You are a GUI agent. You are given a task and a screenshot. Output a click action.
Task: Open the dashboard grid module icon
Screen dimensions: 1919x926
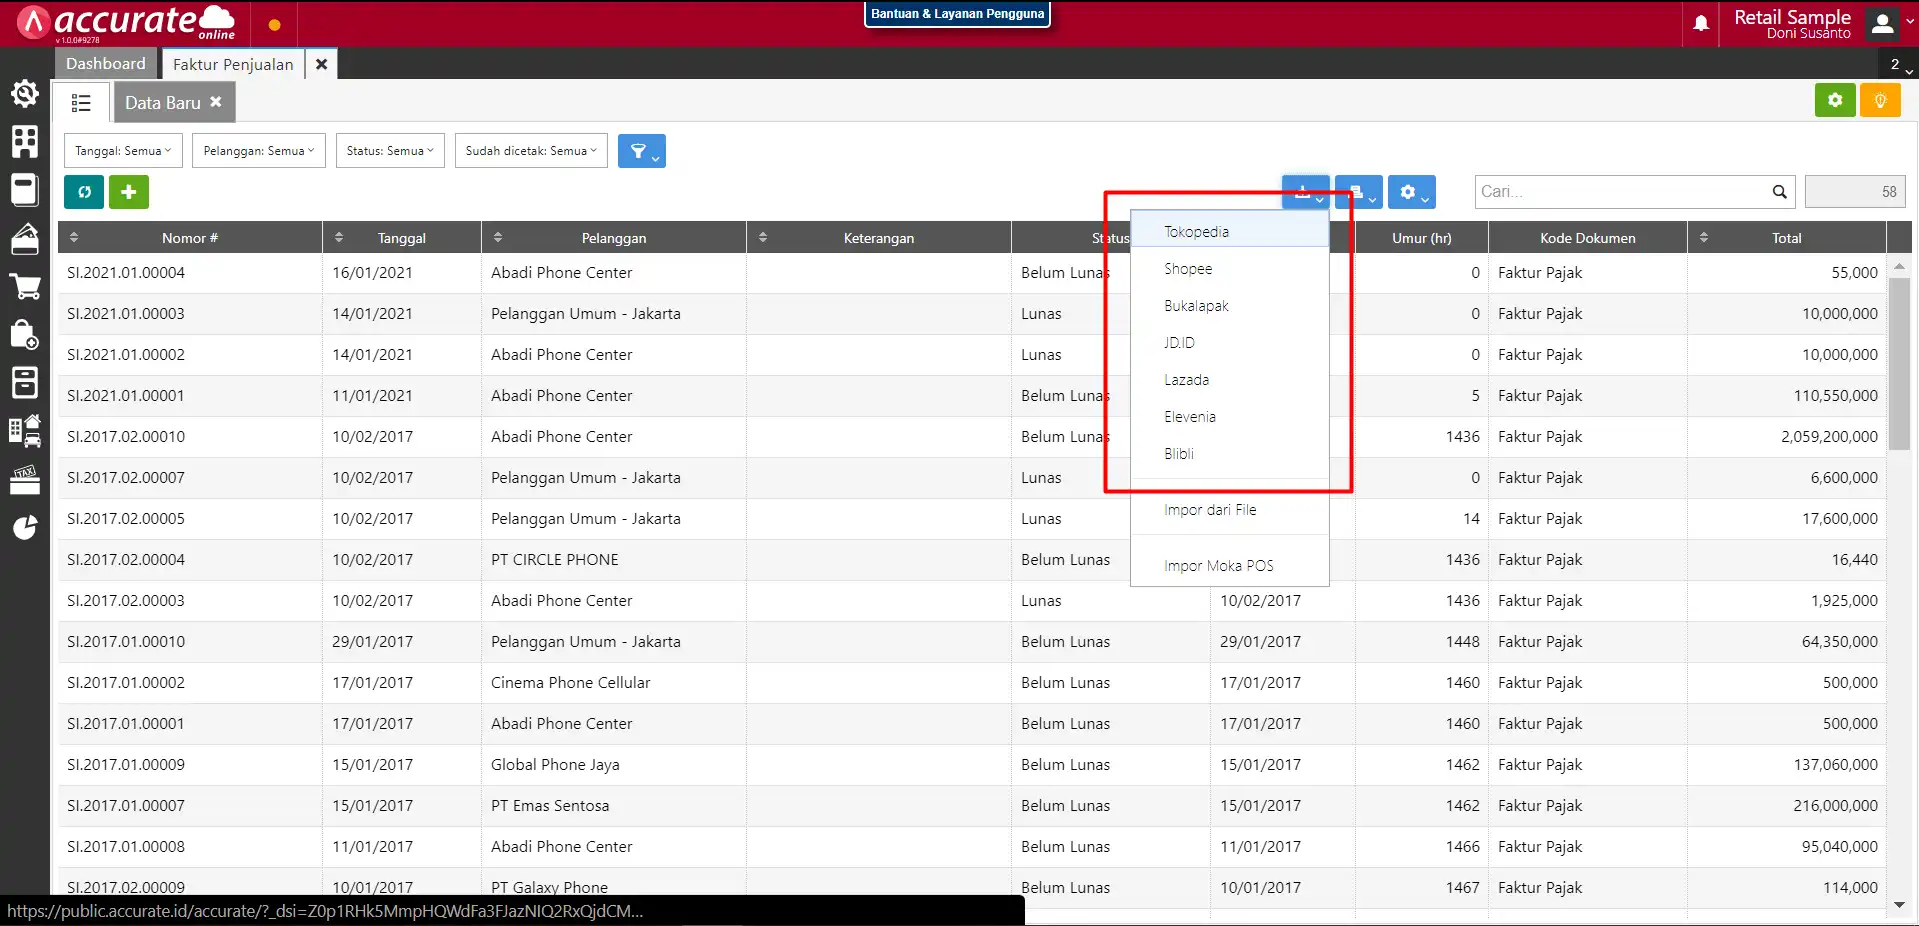(x=25, y=141)
